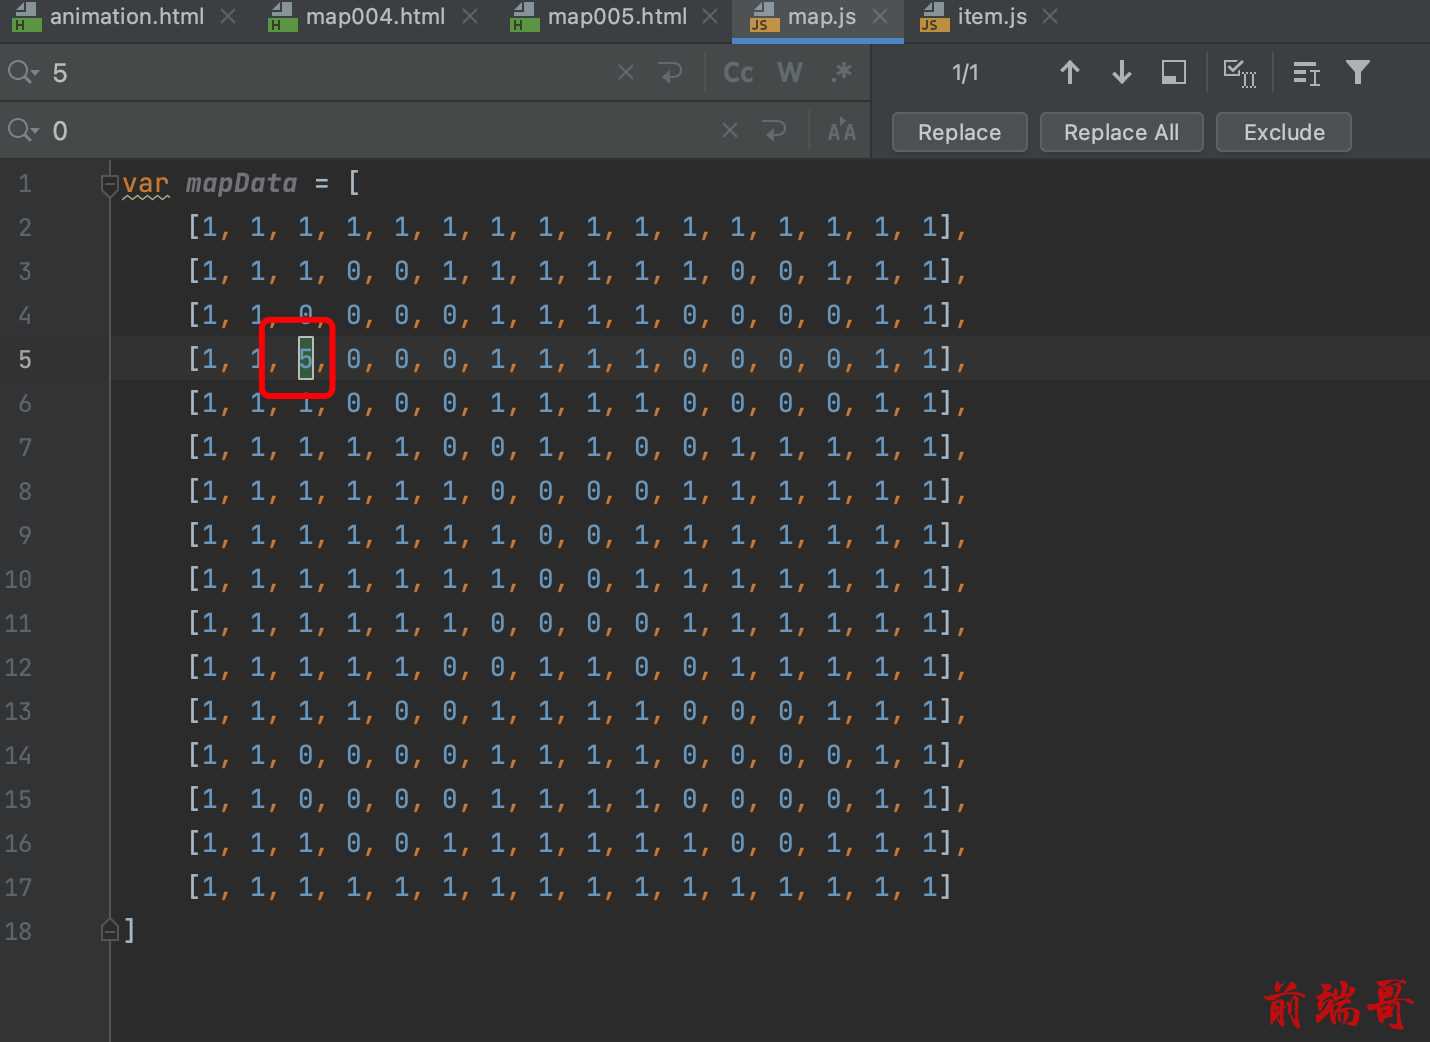Click the var keyword on line 1
Screen dimensions: 1430x1042
146,183
